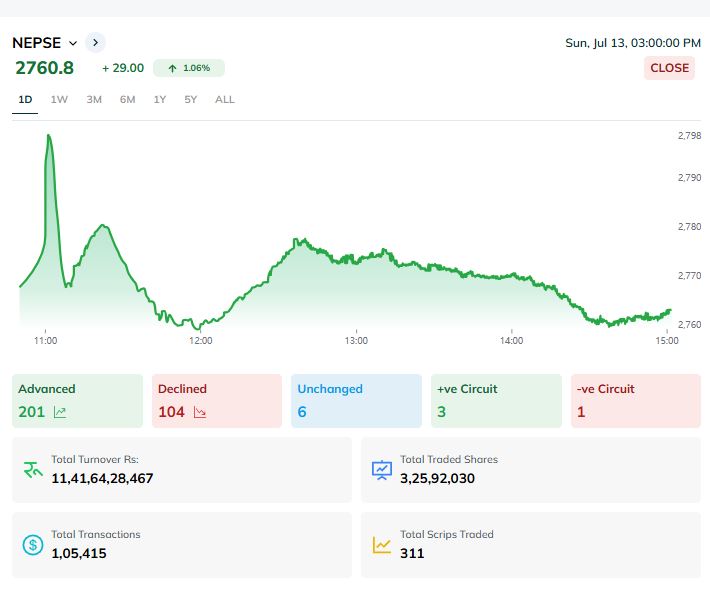Viewport: 710px width, 591px height.
Task: Show the 6M chart range
Action: coord(127,100)
